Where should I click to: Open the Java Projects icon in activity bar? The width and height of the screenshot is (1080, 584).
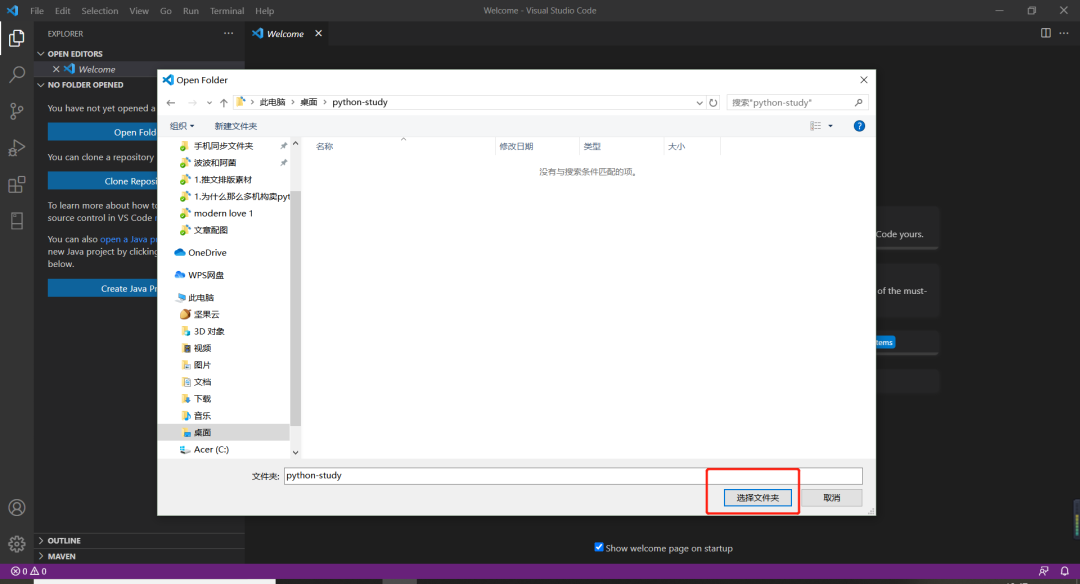click(17, 220)
